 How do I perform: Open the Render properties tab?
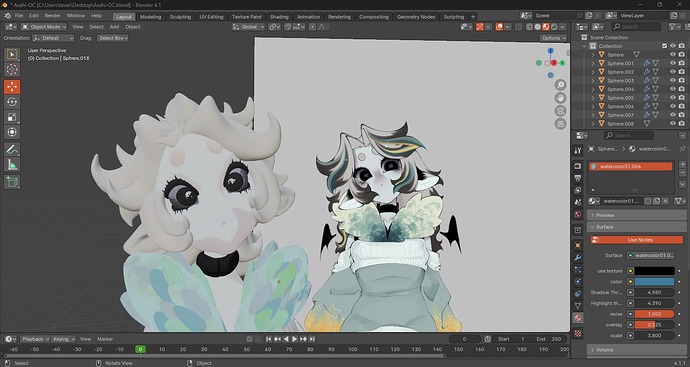tap(578, 166)
